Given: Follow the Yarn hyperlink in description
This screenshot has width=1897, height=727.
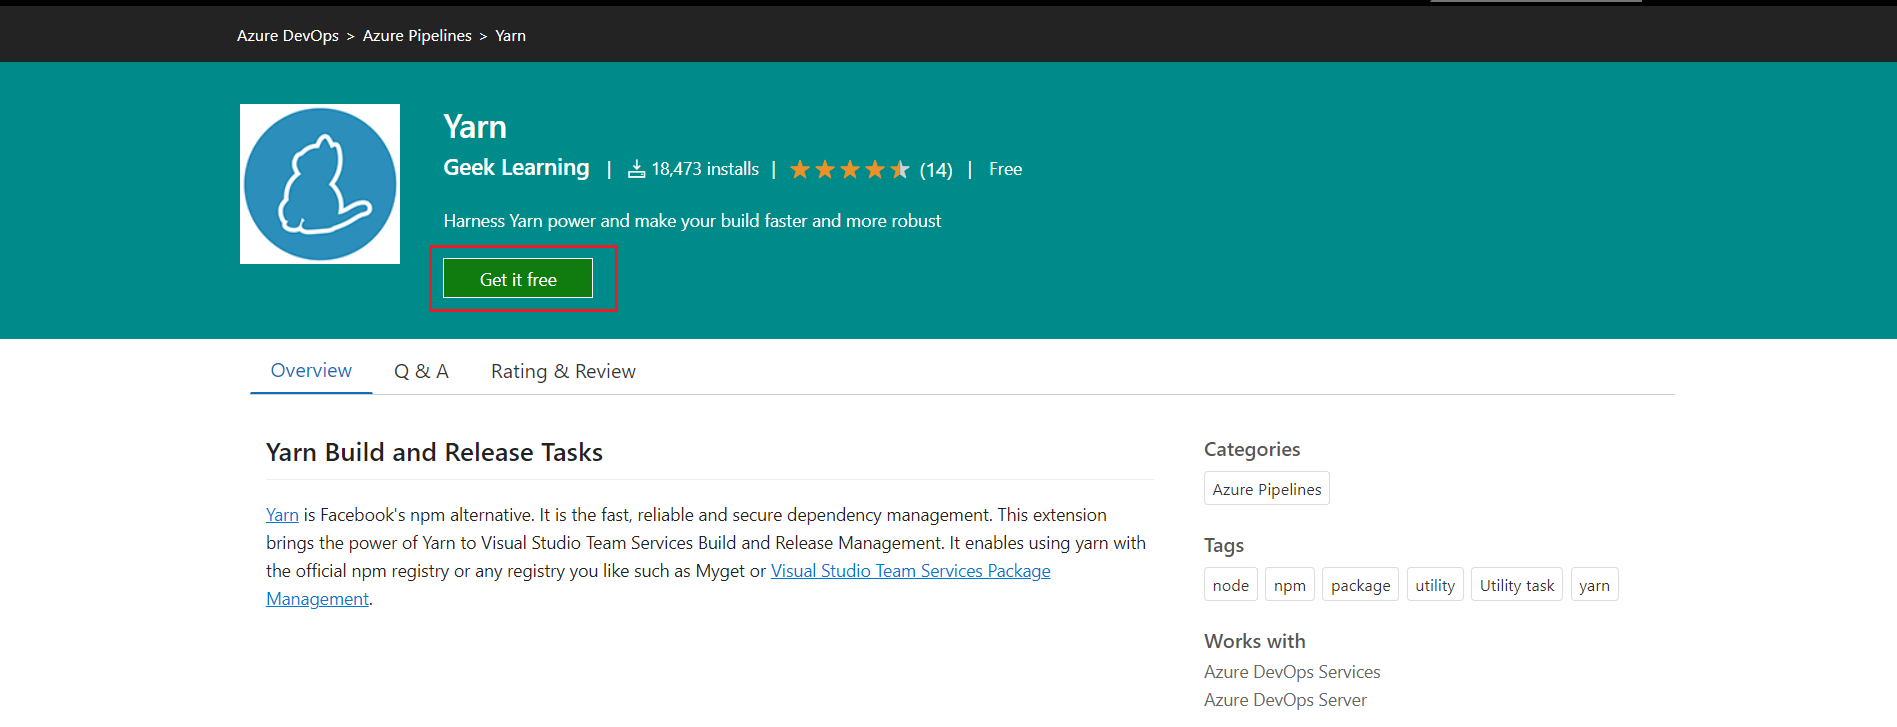Looking at the screenshot, I should [282, 515].
